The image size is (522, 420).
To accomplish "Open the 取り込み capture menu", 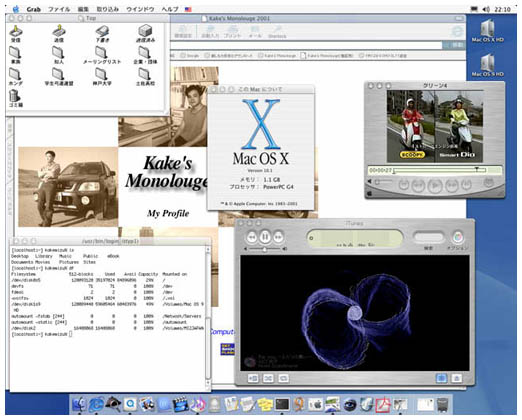I will [107, 9].
